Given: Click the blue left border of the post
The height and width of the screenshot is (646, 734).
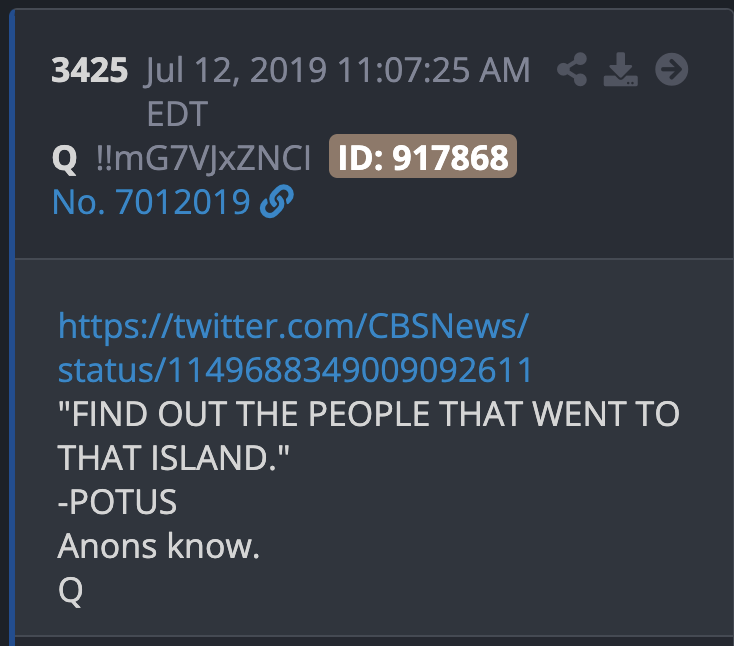Looking at the screenshot, I should pyautogui.click(x=12, y=328).
